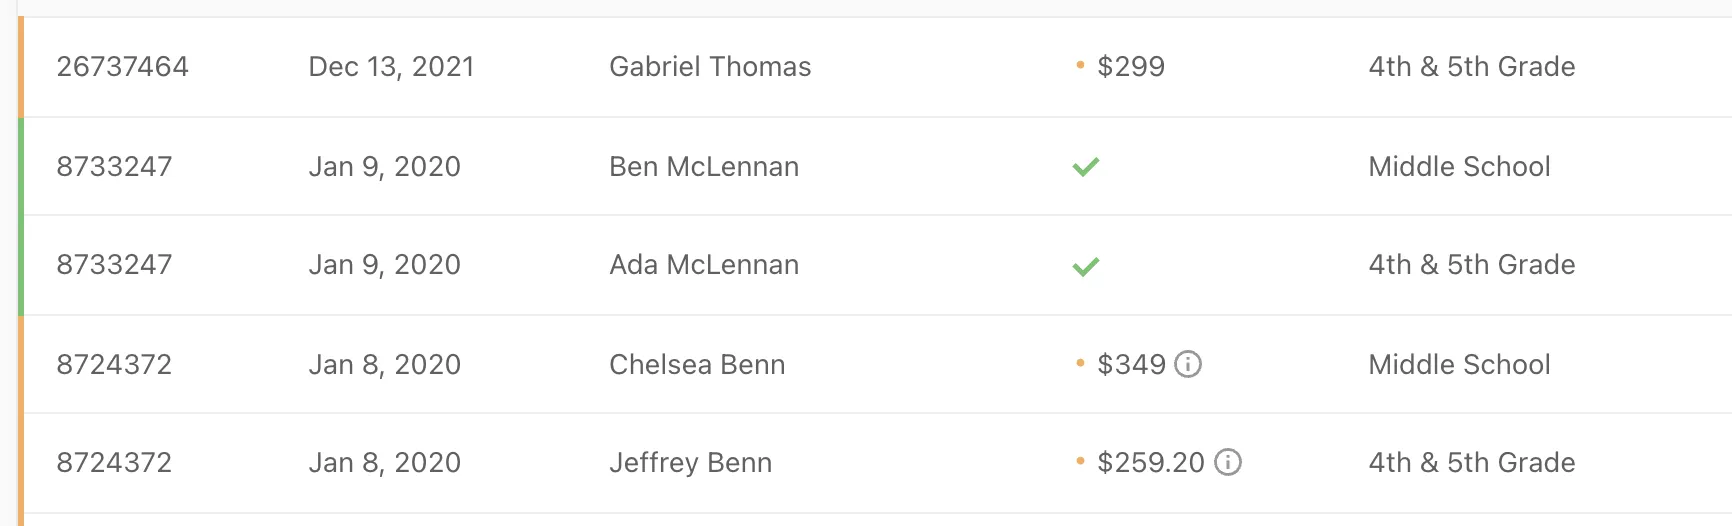The height and width of the screenshot is (526, 1732).
Task: Click the $259.20 outstanding amount
Action: pos(1151,463)
